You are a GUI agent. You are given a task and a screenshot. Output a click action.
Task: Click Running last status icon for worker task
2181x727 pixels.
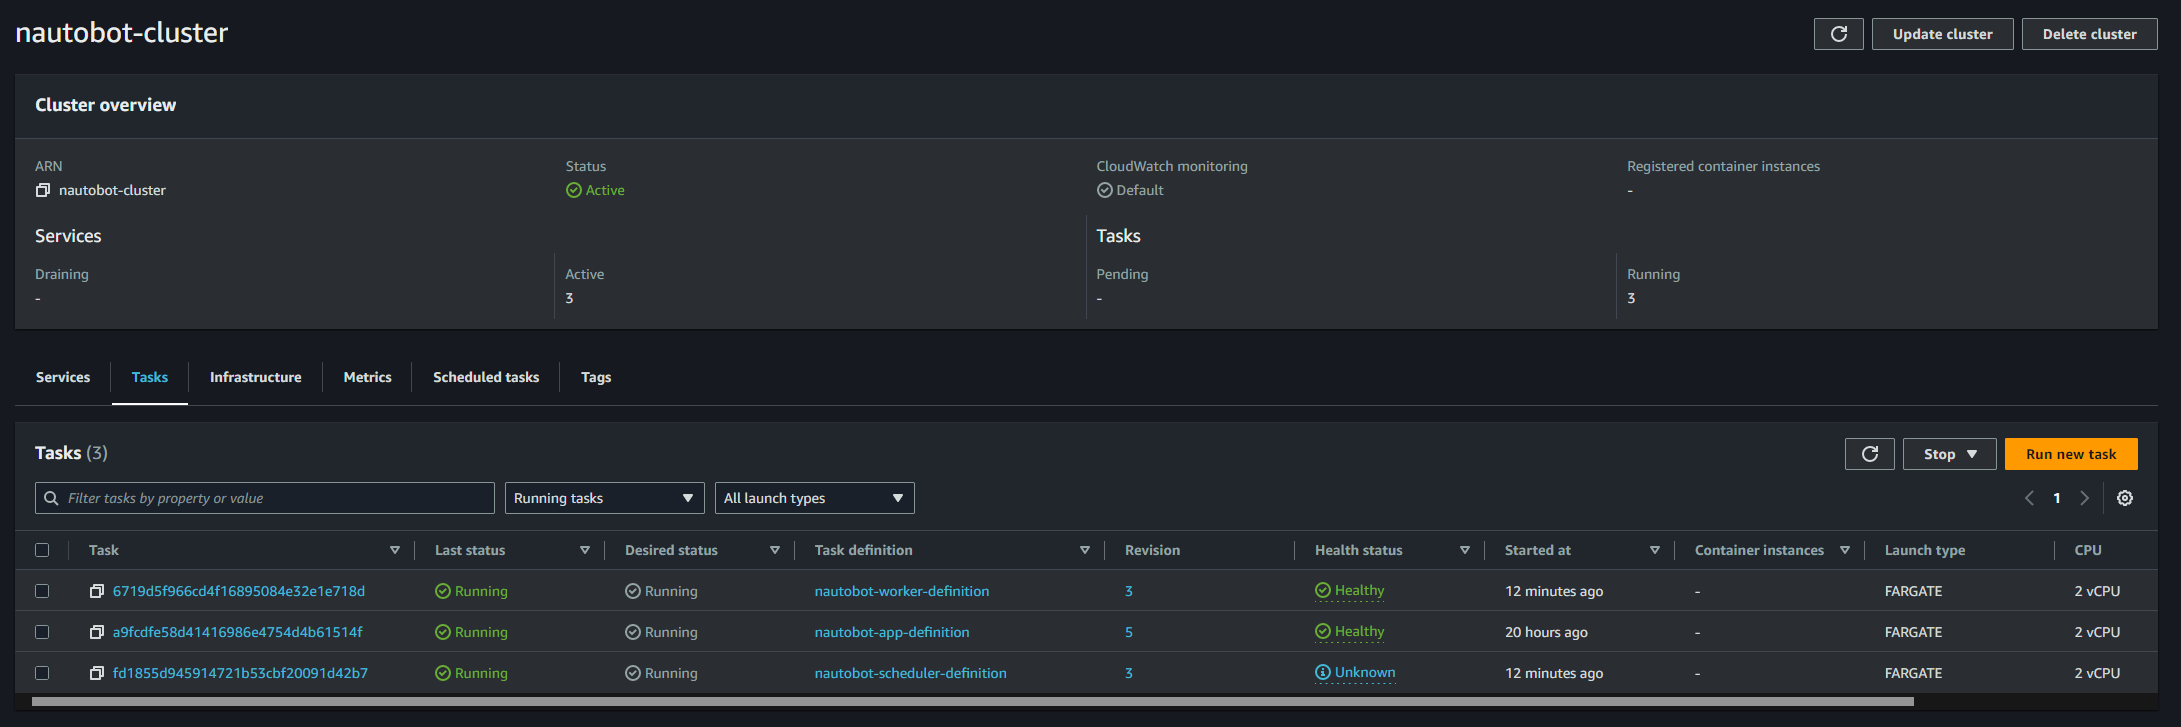pos(442,591)
